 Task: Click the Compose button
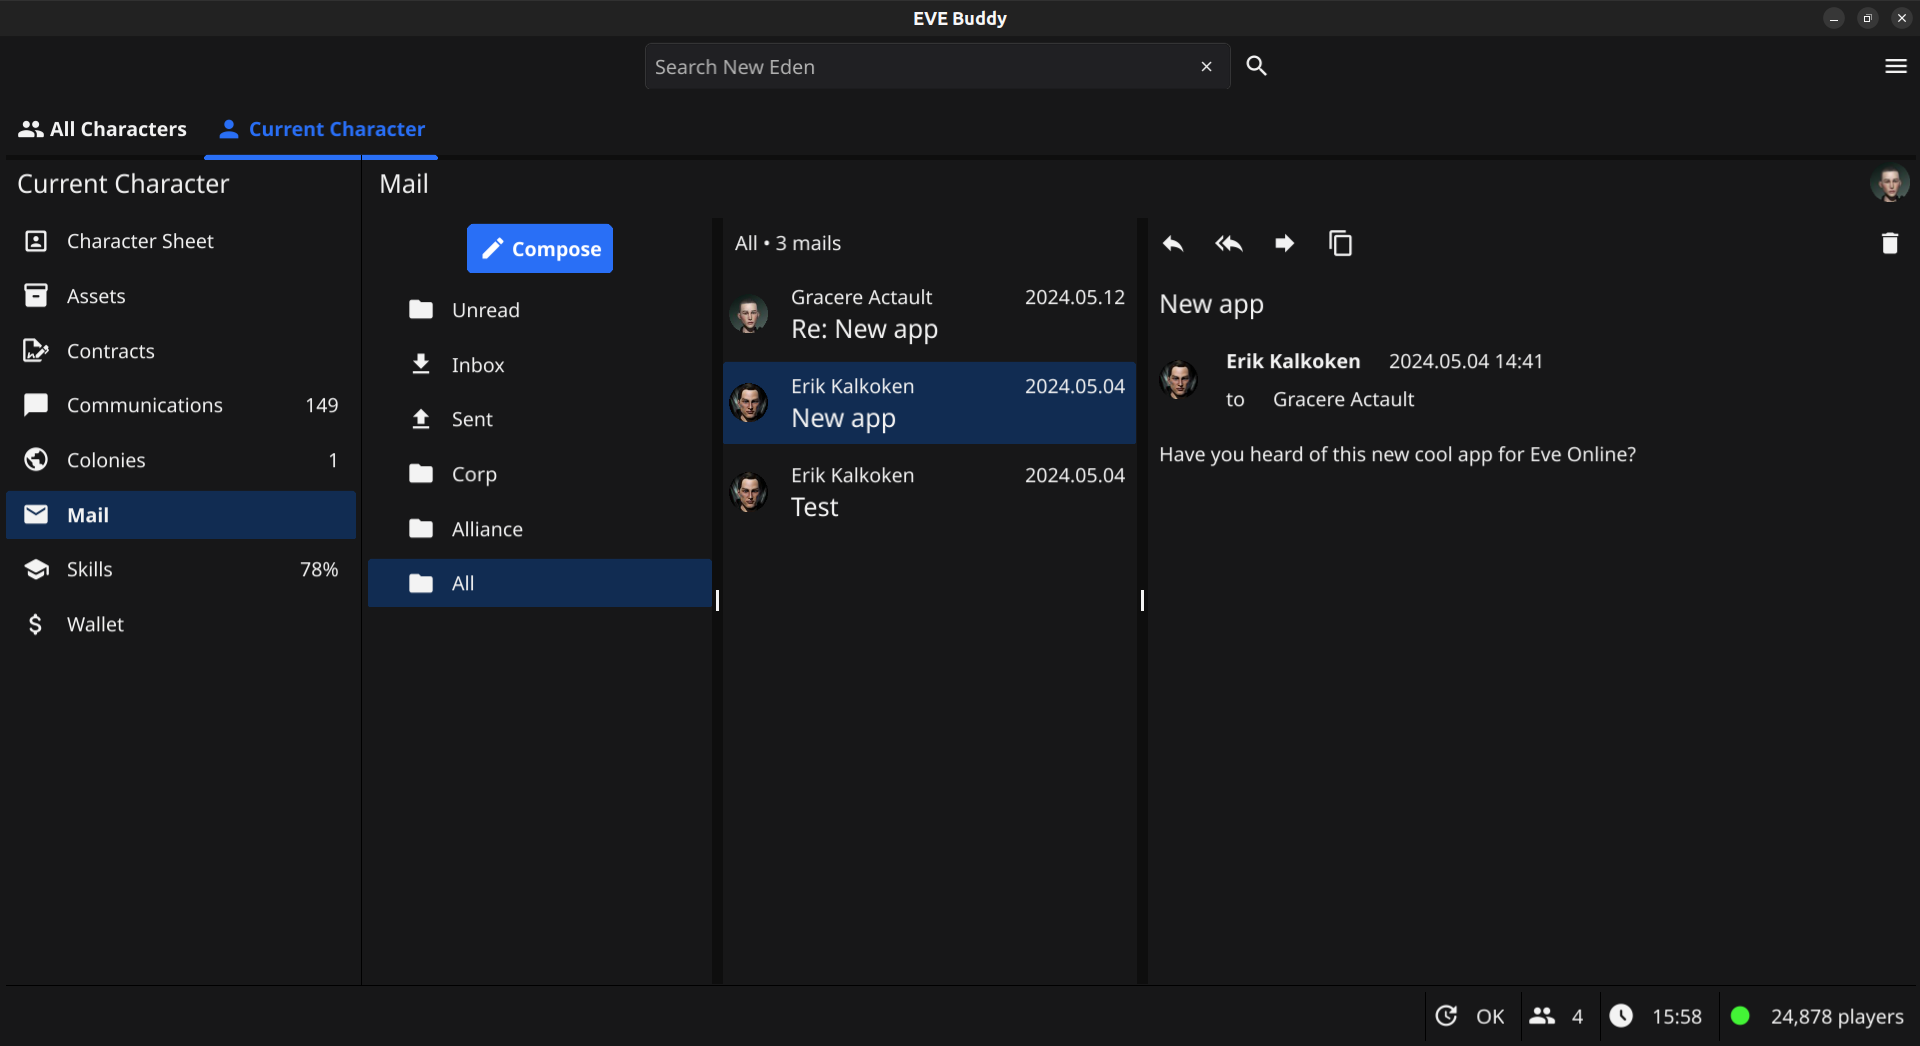tap(540, 249)
